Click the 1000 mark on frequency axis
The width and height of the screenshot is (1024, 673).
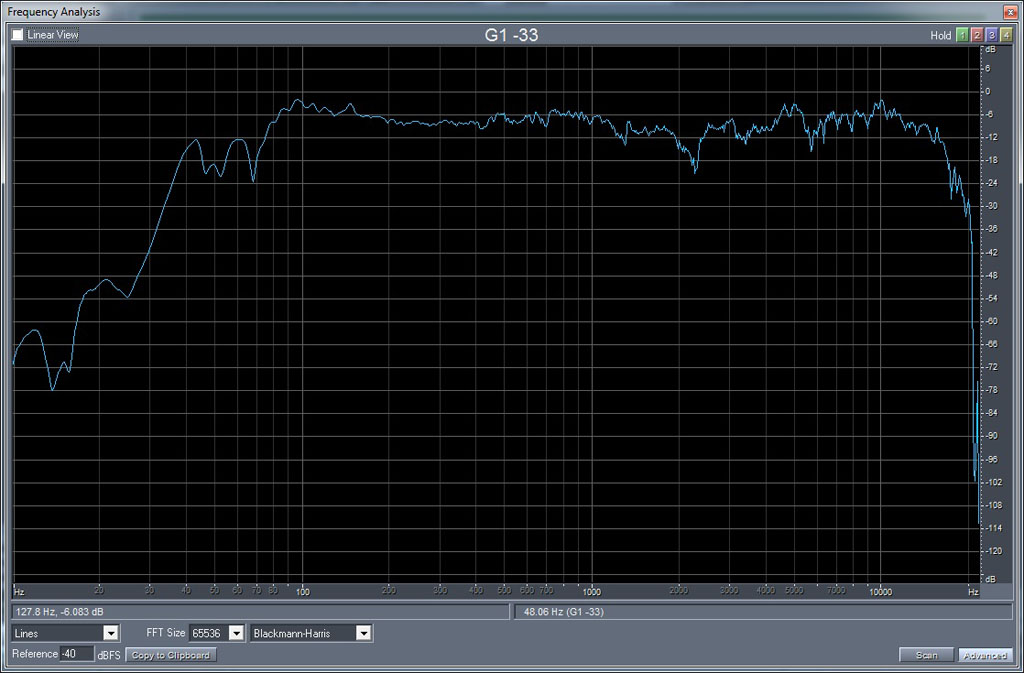(592, 591)
